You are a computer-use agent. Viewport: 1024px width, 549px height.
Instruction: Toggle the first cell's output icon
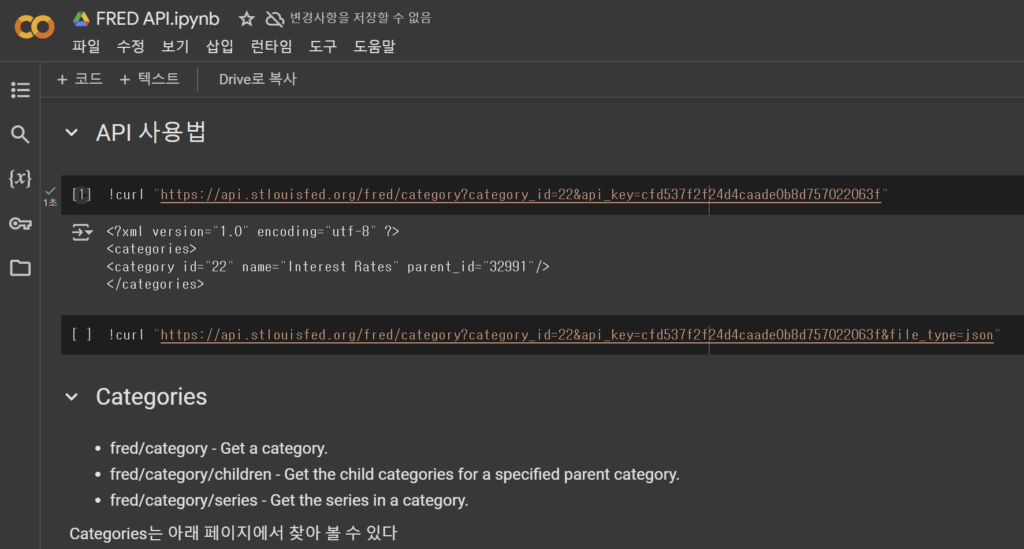(82, 232)
